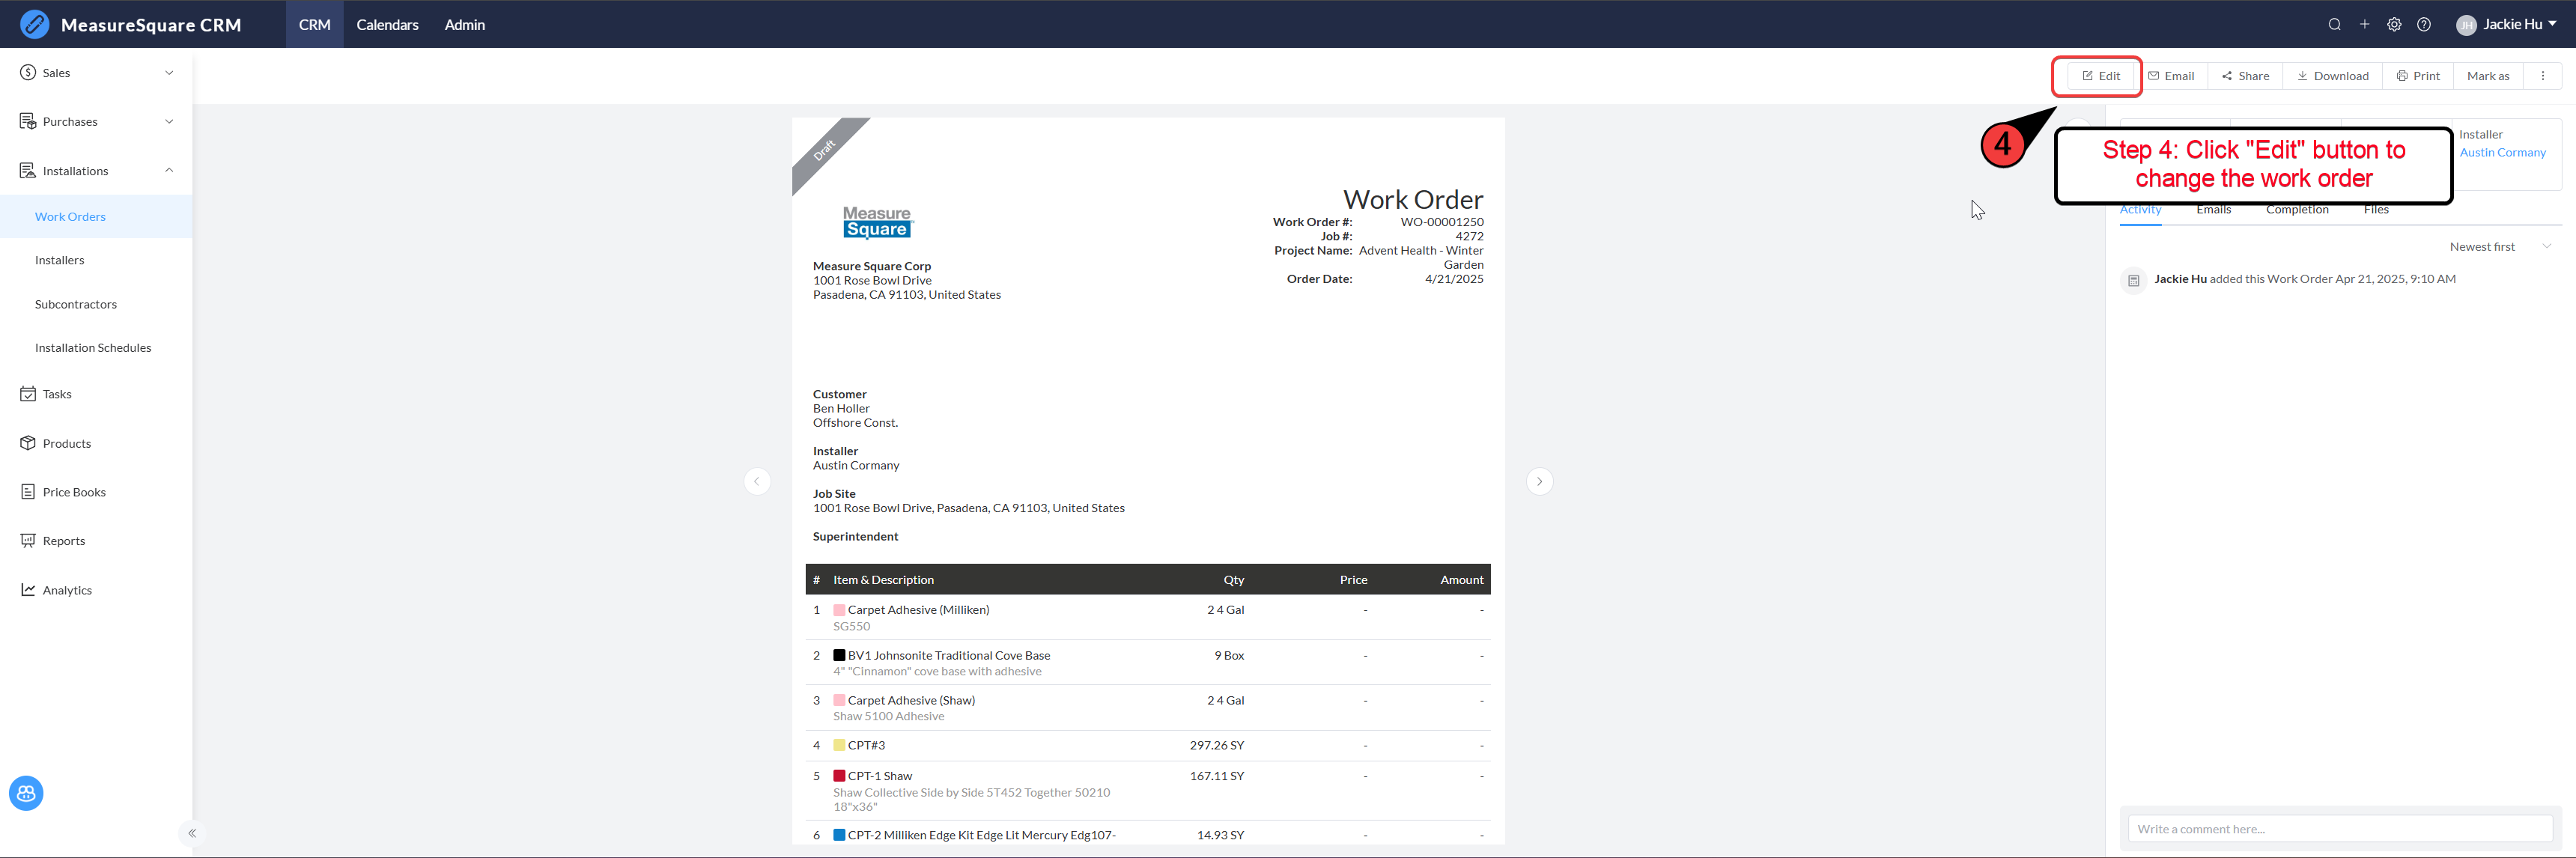2576x858 pixels.
Task: Go to next work order arrow
Action: (1539, 482)
